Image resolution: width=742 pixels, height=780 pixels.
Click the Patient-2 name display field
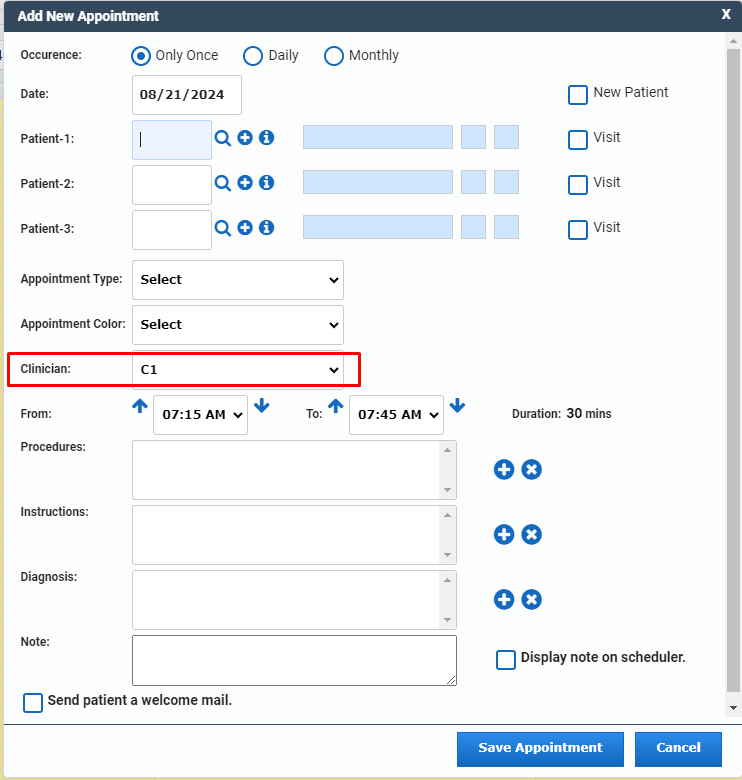click(378, 182)
